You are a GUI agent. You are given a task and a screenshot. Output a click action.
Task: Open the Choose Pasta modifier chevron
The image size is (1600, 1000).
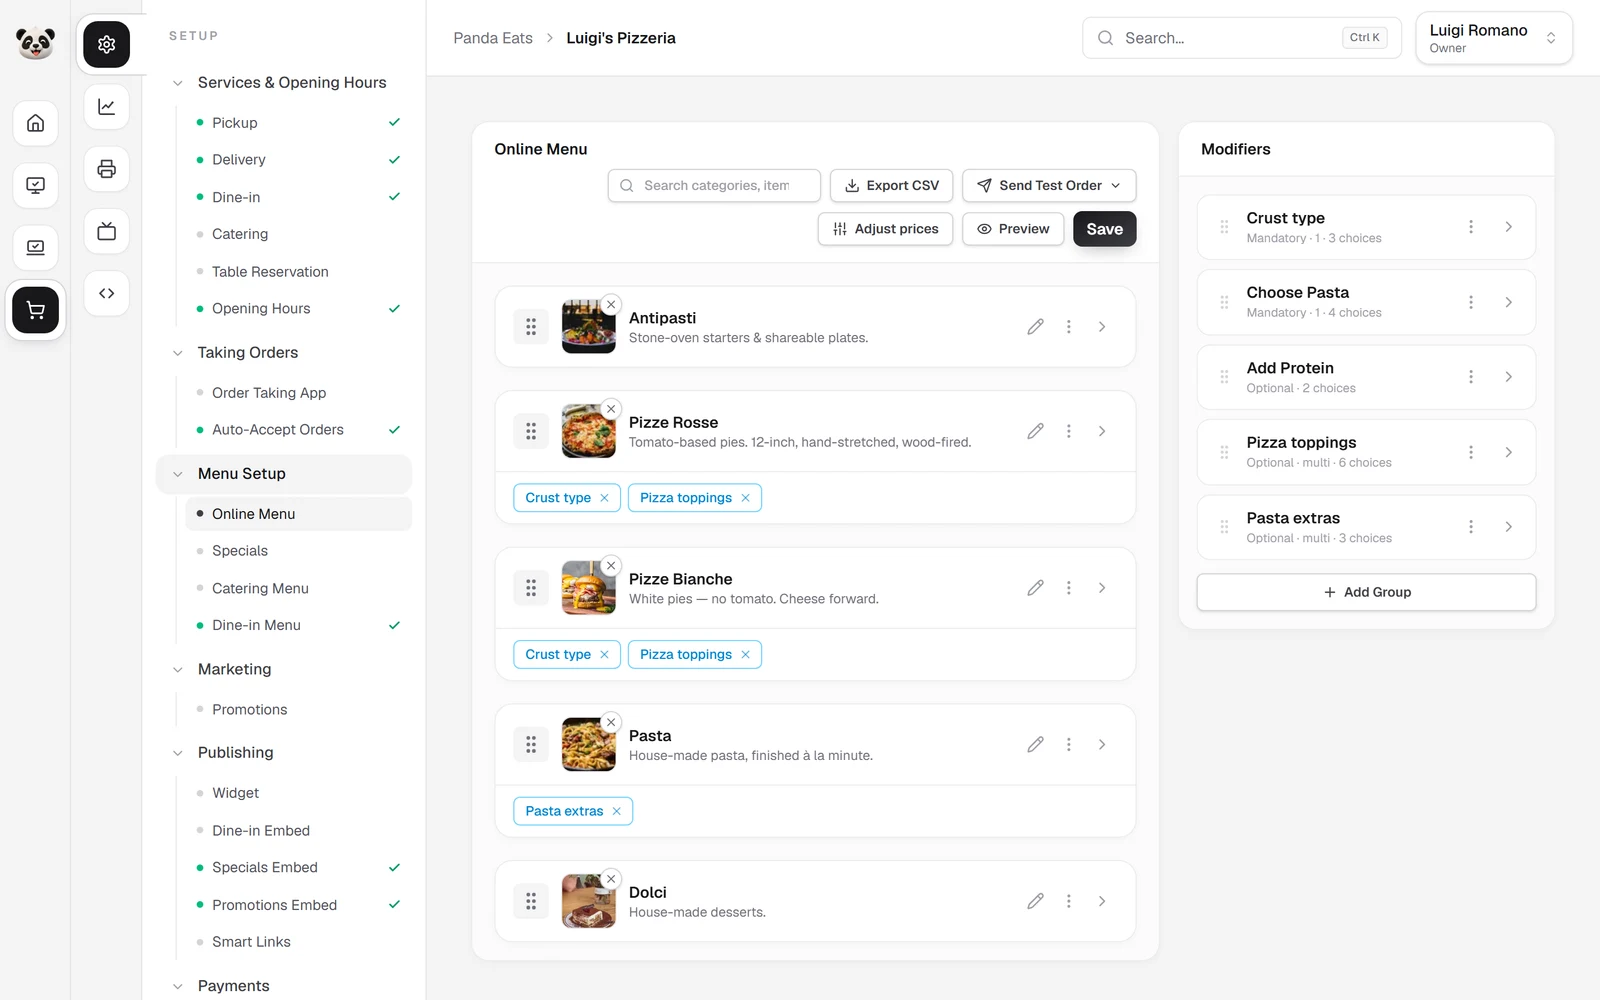pos(1508,302)
